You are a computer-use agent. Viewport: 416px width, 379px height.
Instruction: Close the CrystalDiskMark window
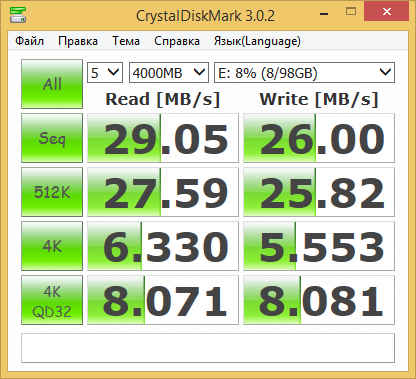(386, 11)
